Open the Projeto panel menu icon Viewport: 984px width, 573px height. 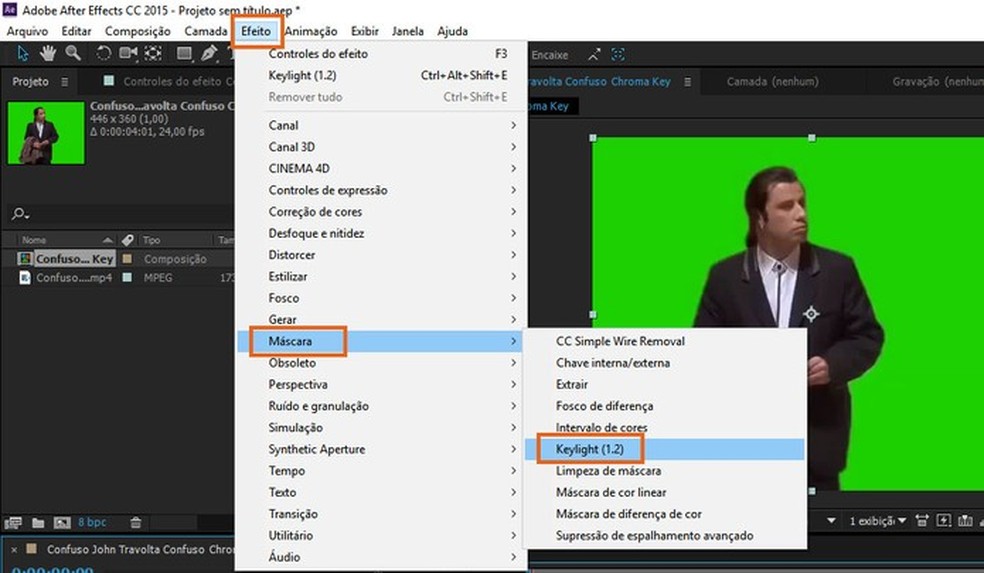(65, 82)
